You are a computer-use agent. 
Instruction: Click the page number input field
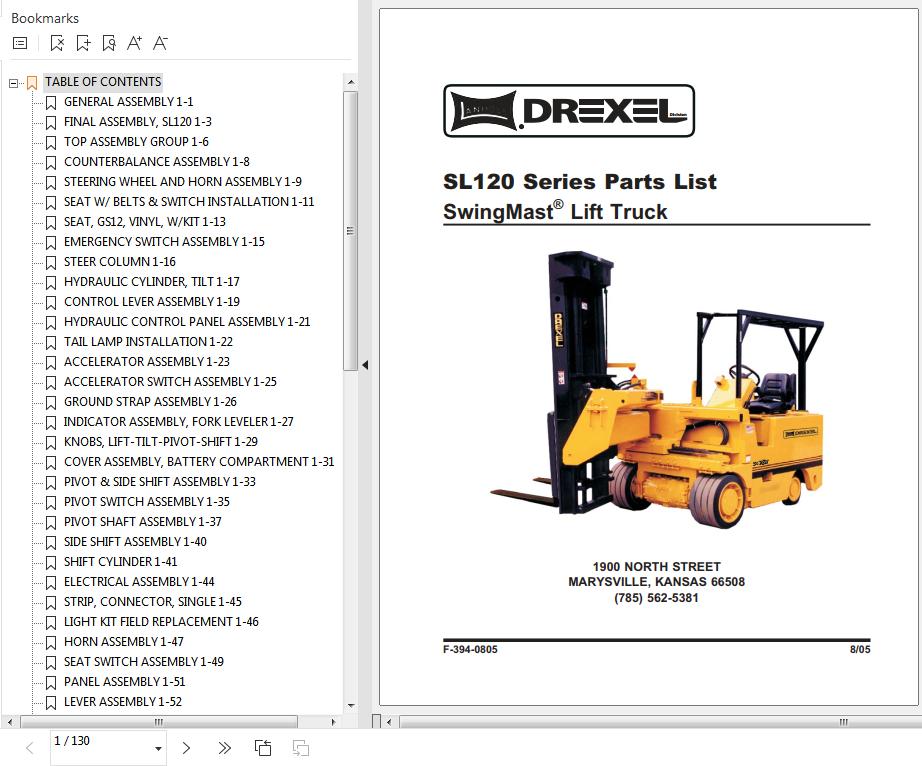(98, 742)
